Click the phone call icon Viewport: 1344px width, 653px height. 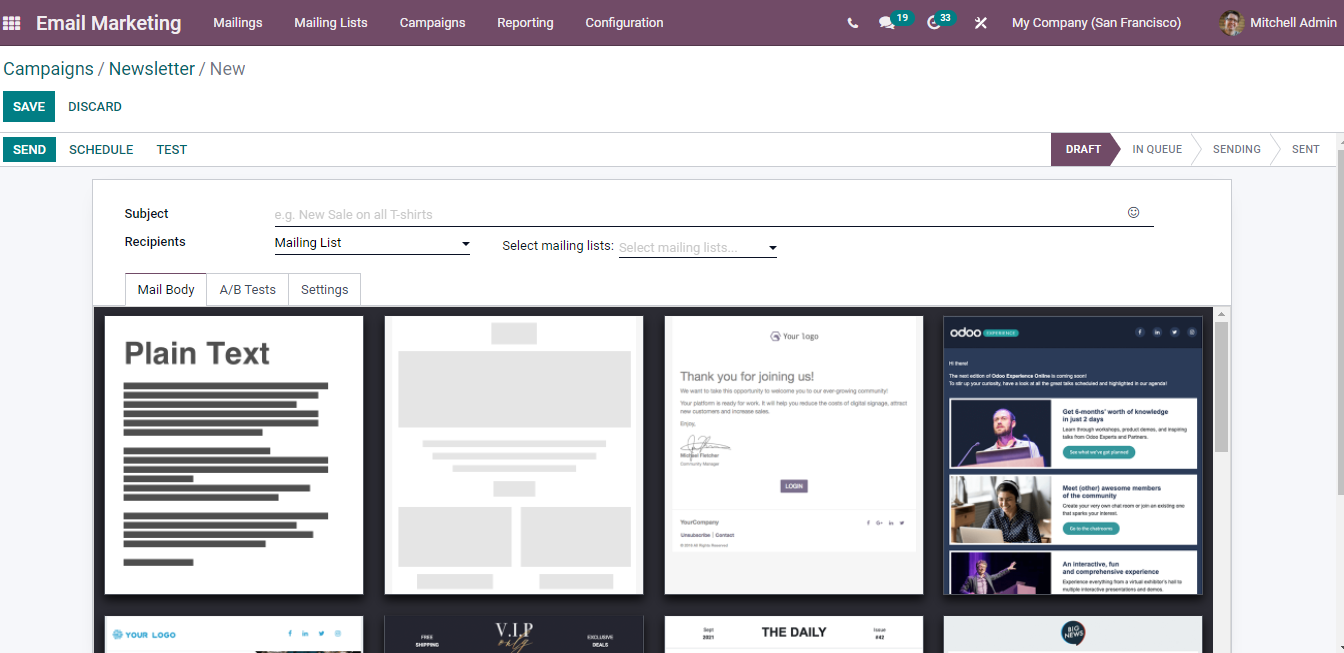pos(852,23)
